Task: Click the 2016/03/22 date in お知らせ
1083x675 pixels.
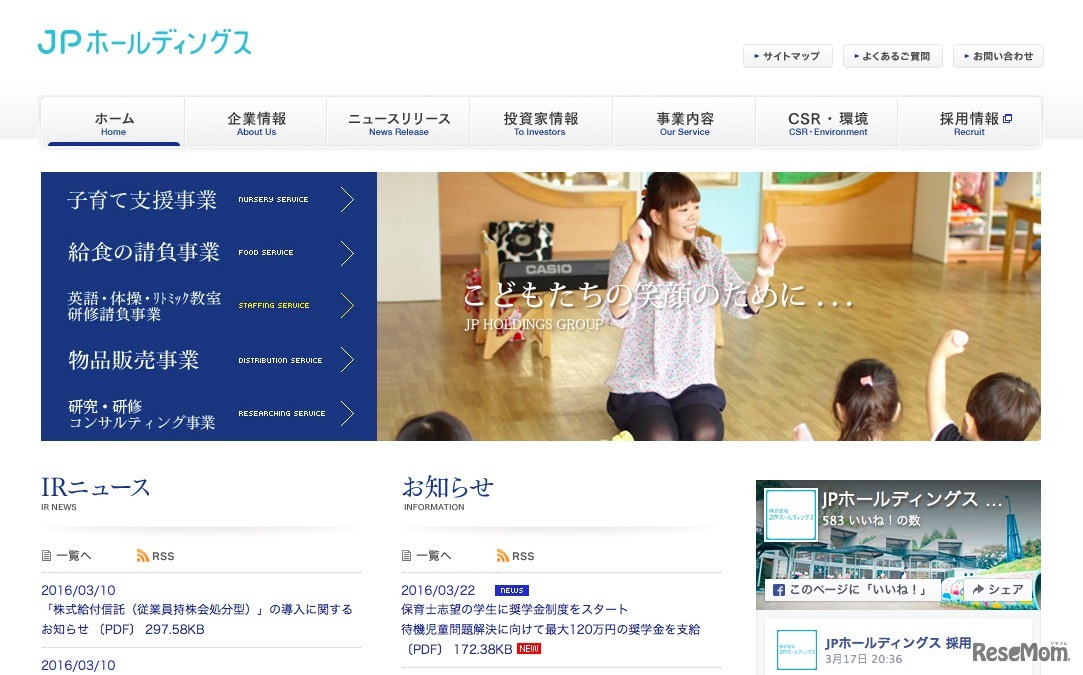Action: click(x=438, y=590)
